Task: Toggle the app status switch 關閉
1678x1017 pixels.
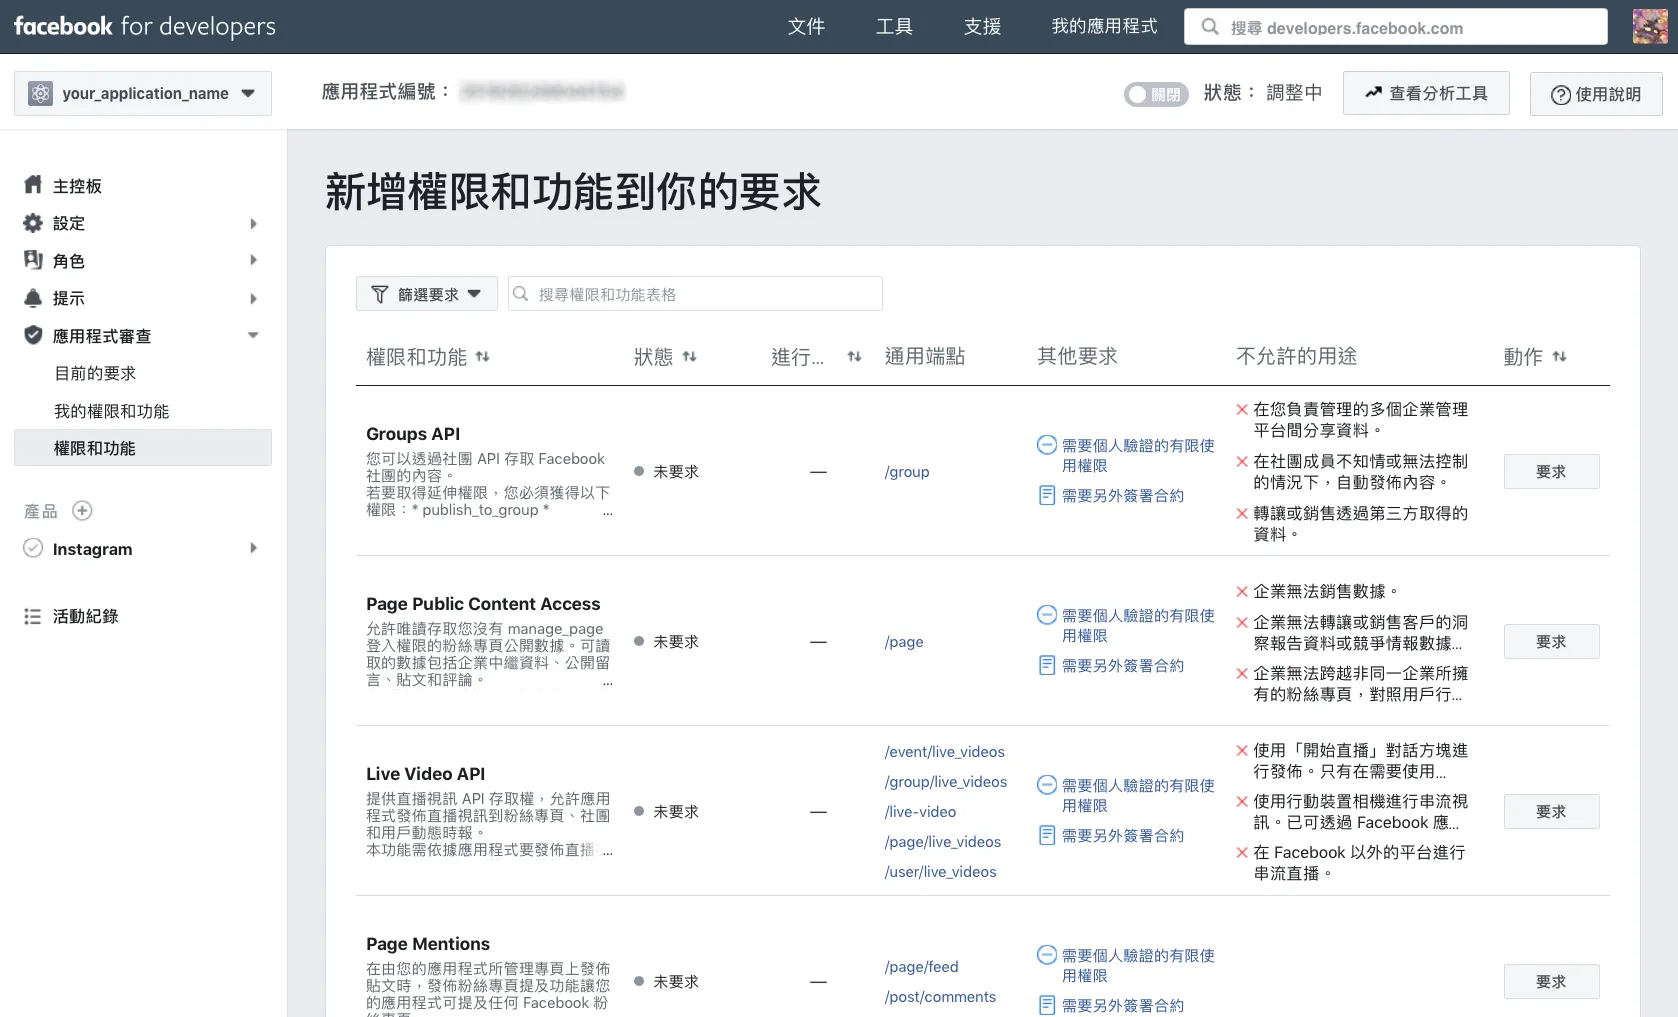Action: point(1156,94)
